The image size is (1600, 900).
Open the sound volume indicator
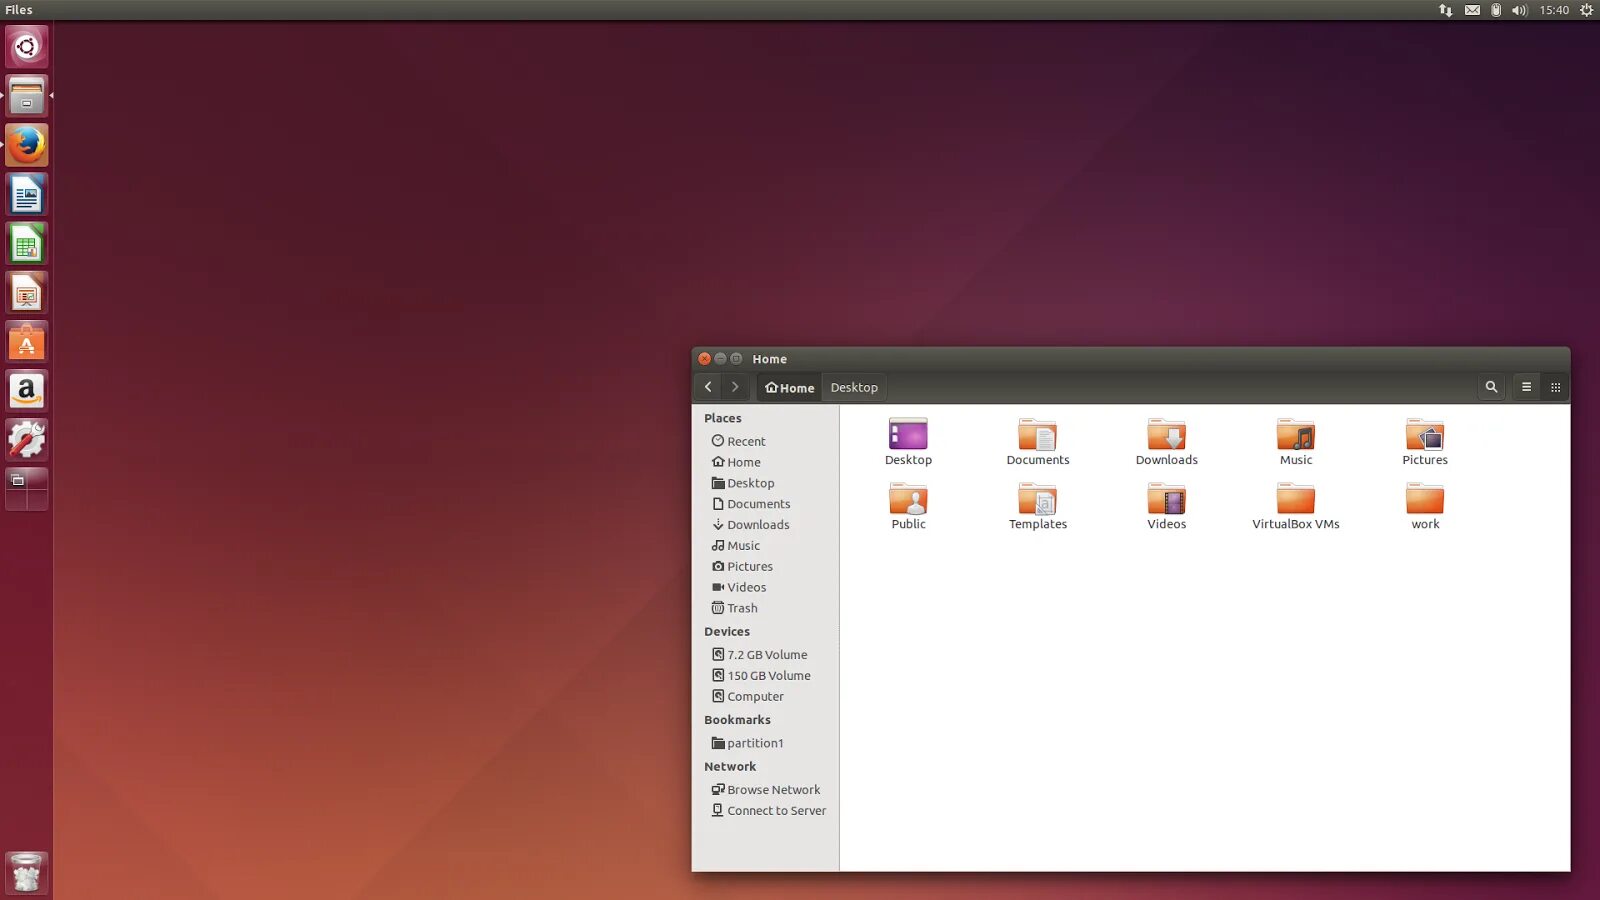coord(1519,10)
